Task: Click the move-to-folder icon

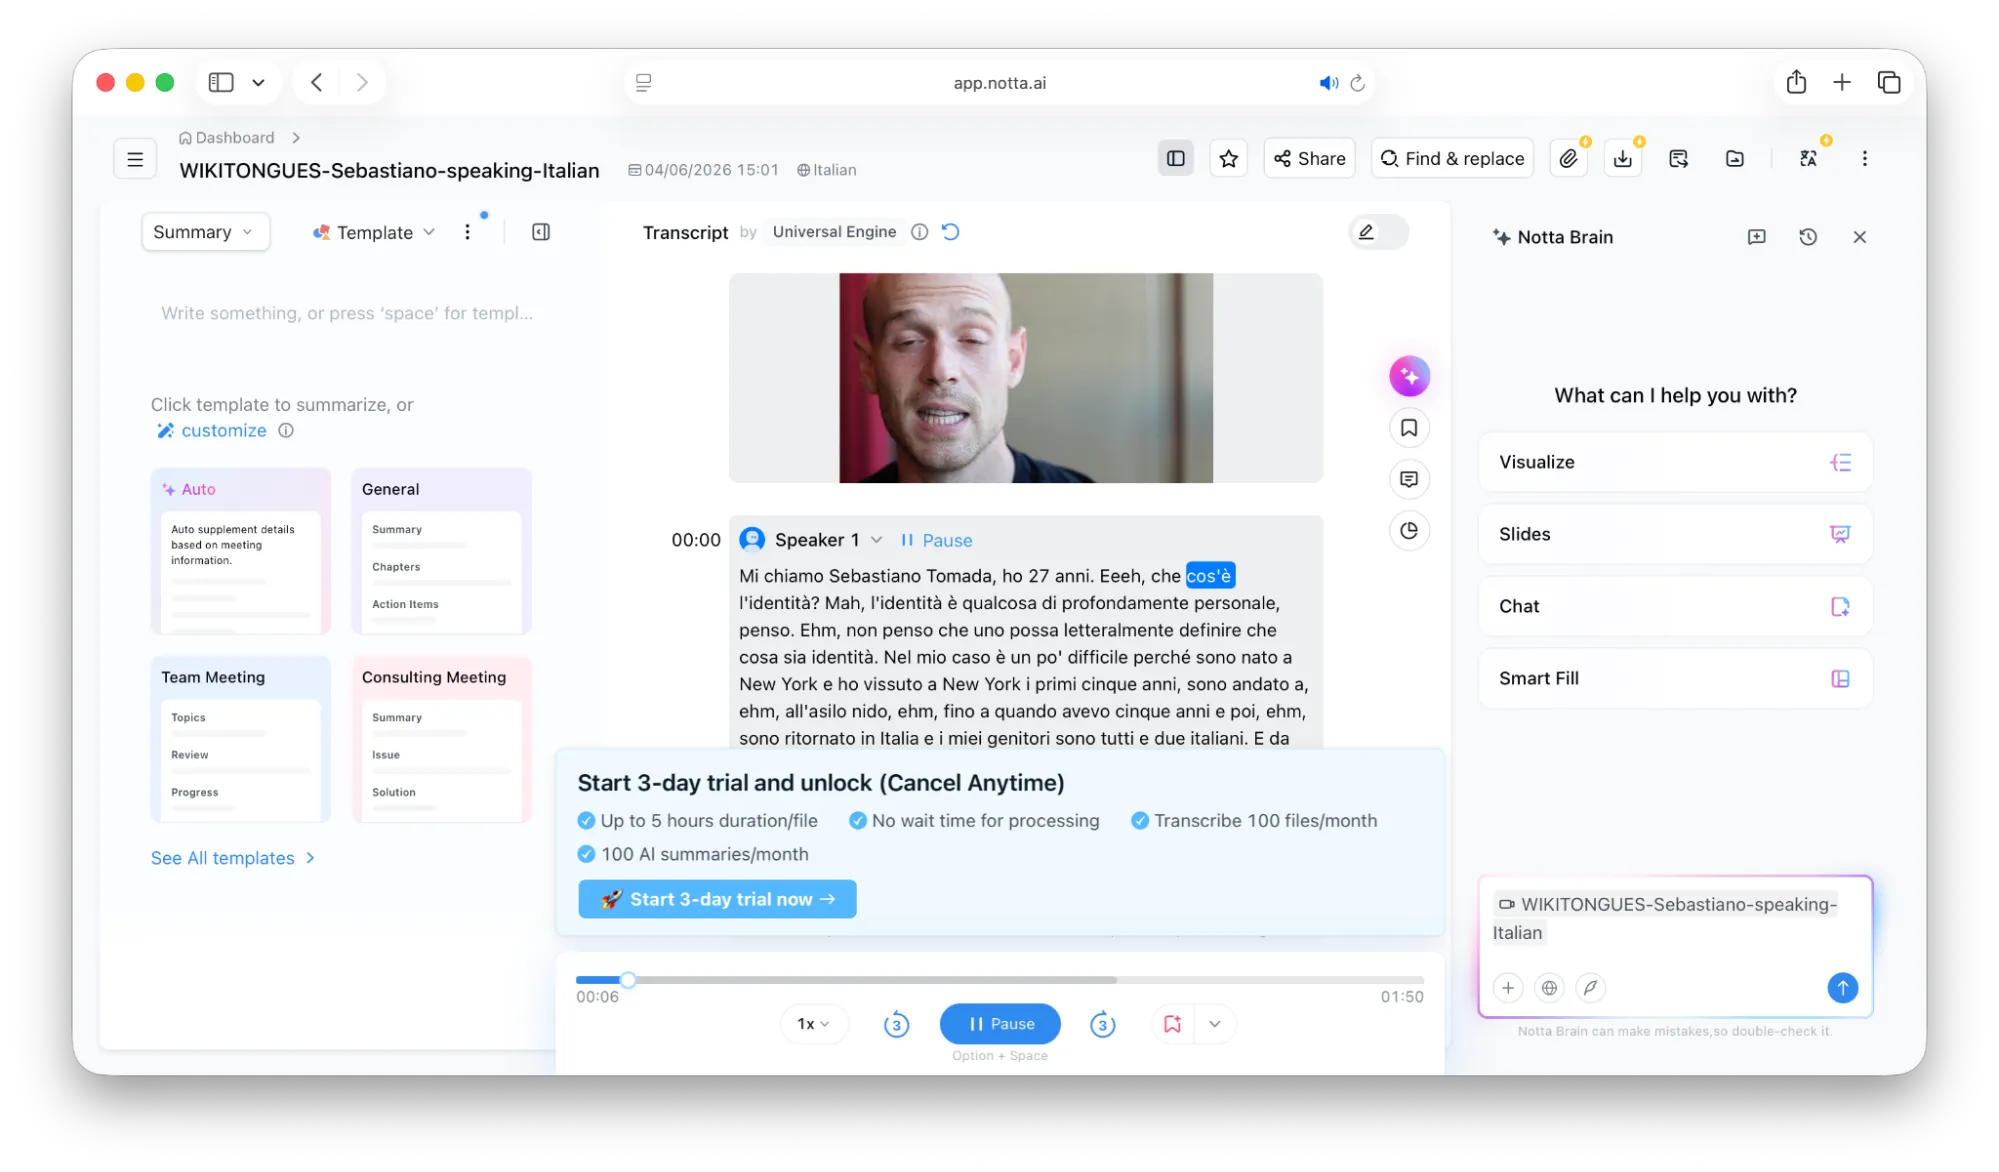Action: point(1735,159)
